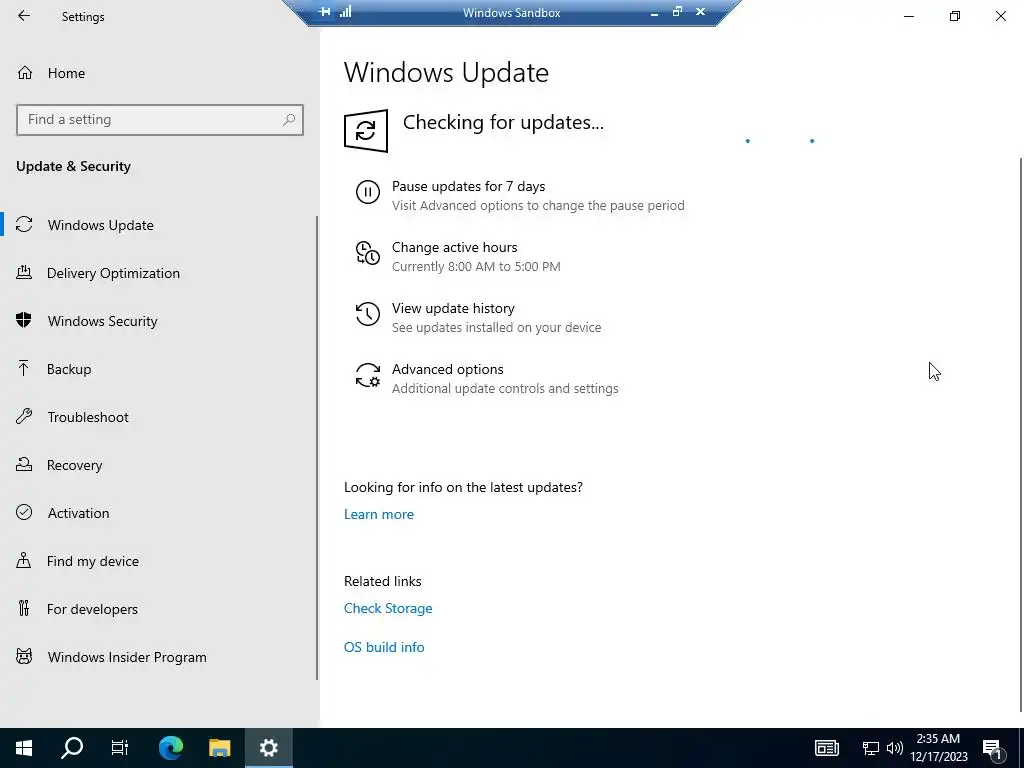The height and width of the screenshot is (768, 1024).
Task: Click the Windows Security shield icon
Action: pyautogui.click(x=24, y=320)
